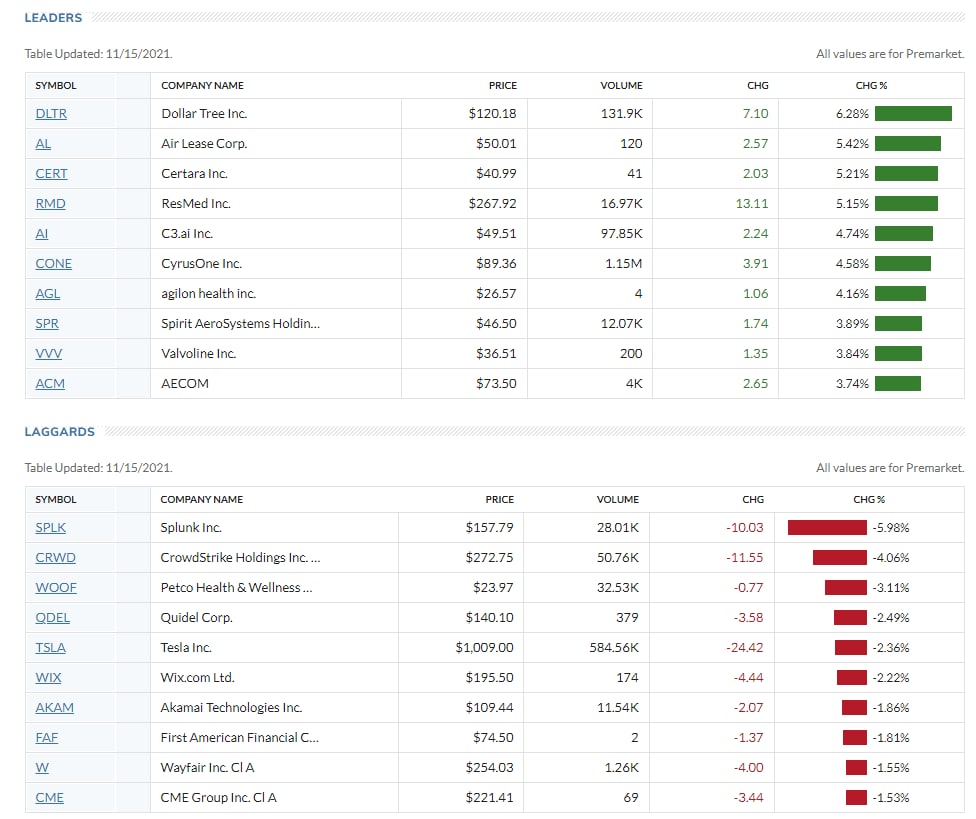Select CyrusOne Inc. company name
Screen dimensions: 976x819
pos(202,264)
